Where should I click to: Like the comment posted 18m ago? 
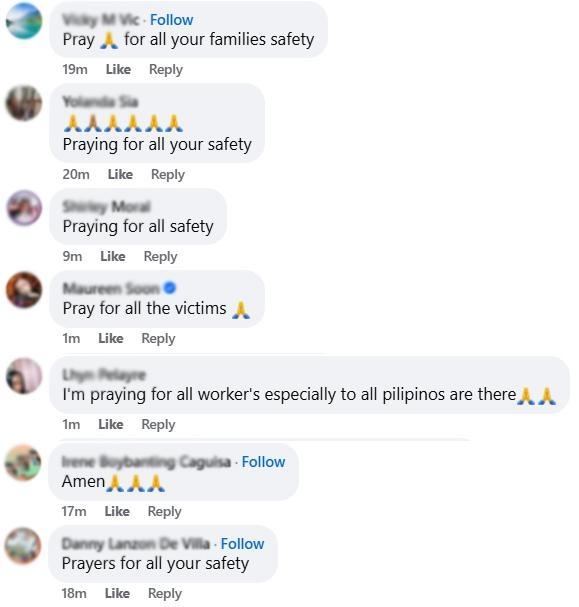tap(117, 593)
